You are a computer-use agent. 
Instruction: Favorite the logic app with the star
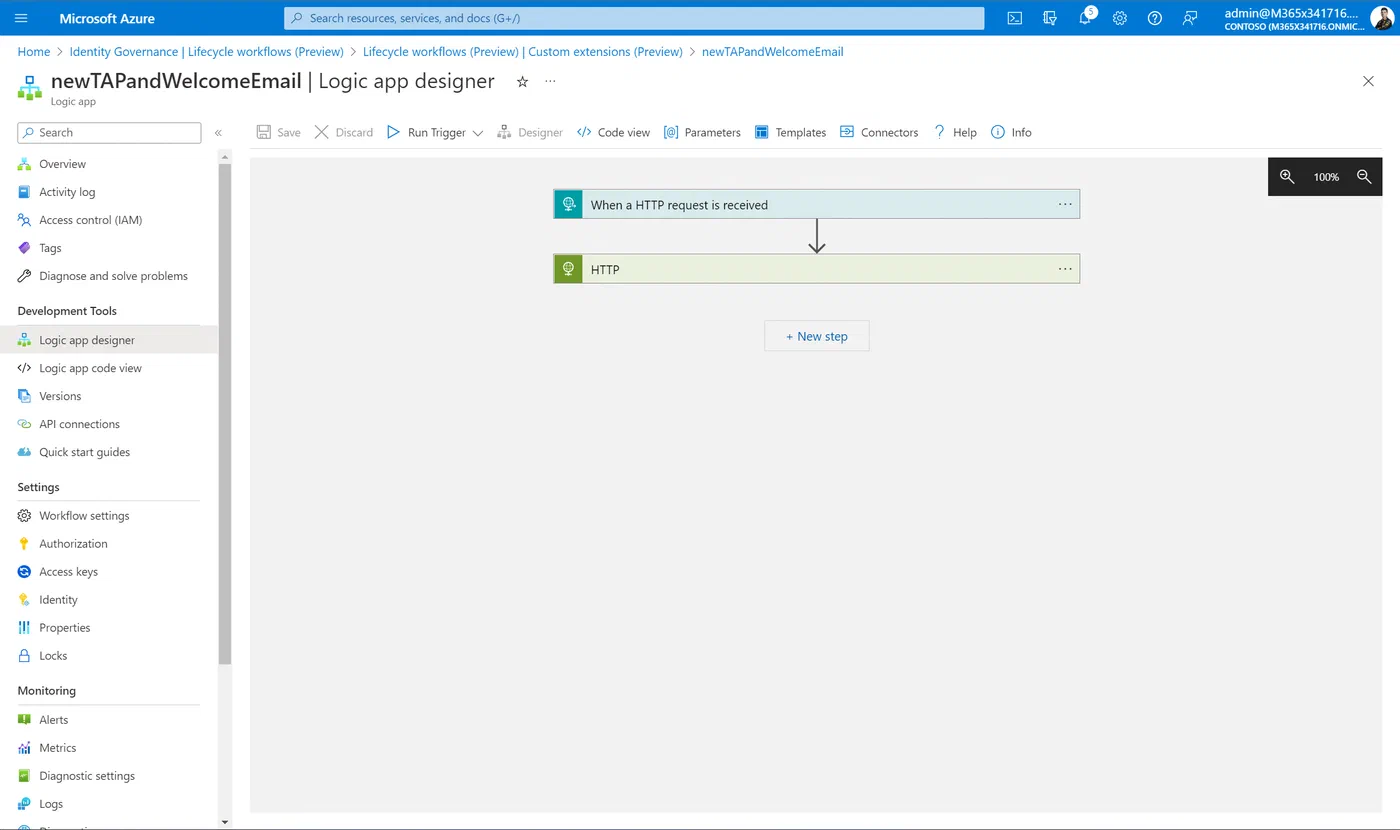522,82
